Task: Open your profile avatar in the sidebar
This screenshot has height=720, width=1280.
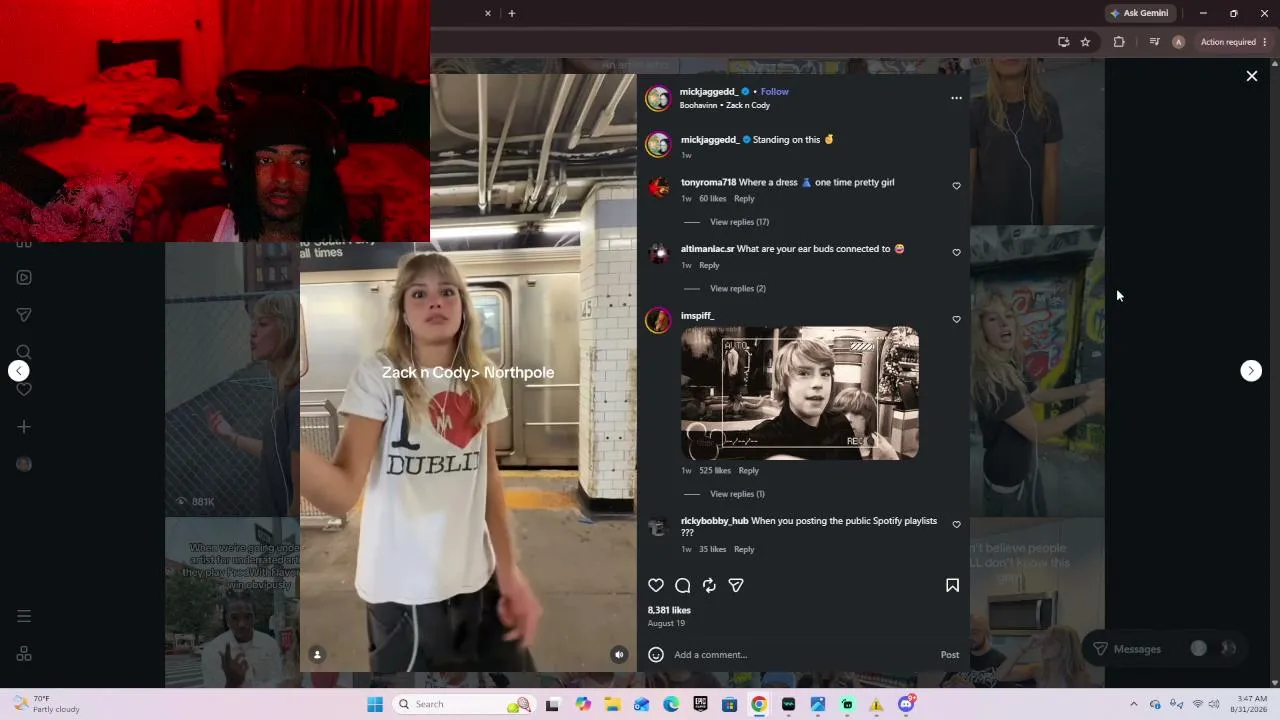Action: [24, 464]
